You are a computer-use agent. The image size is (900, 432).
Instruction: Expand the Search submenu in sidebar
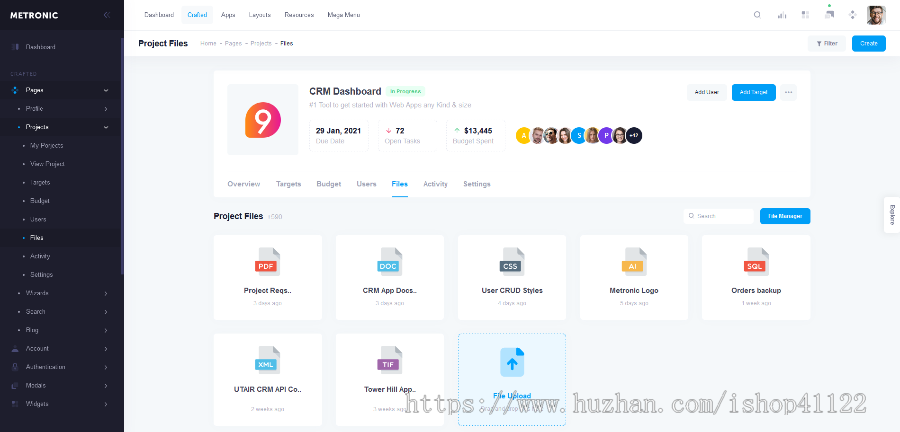(106, 312)
